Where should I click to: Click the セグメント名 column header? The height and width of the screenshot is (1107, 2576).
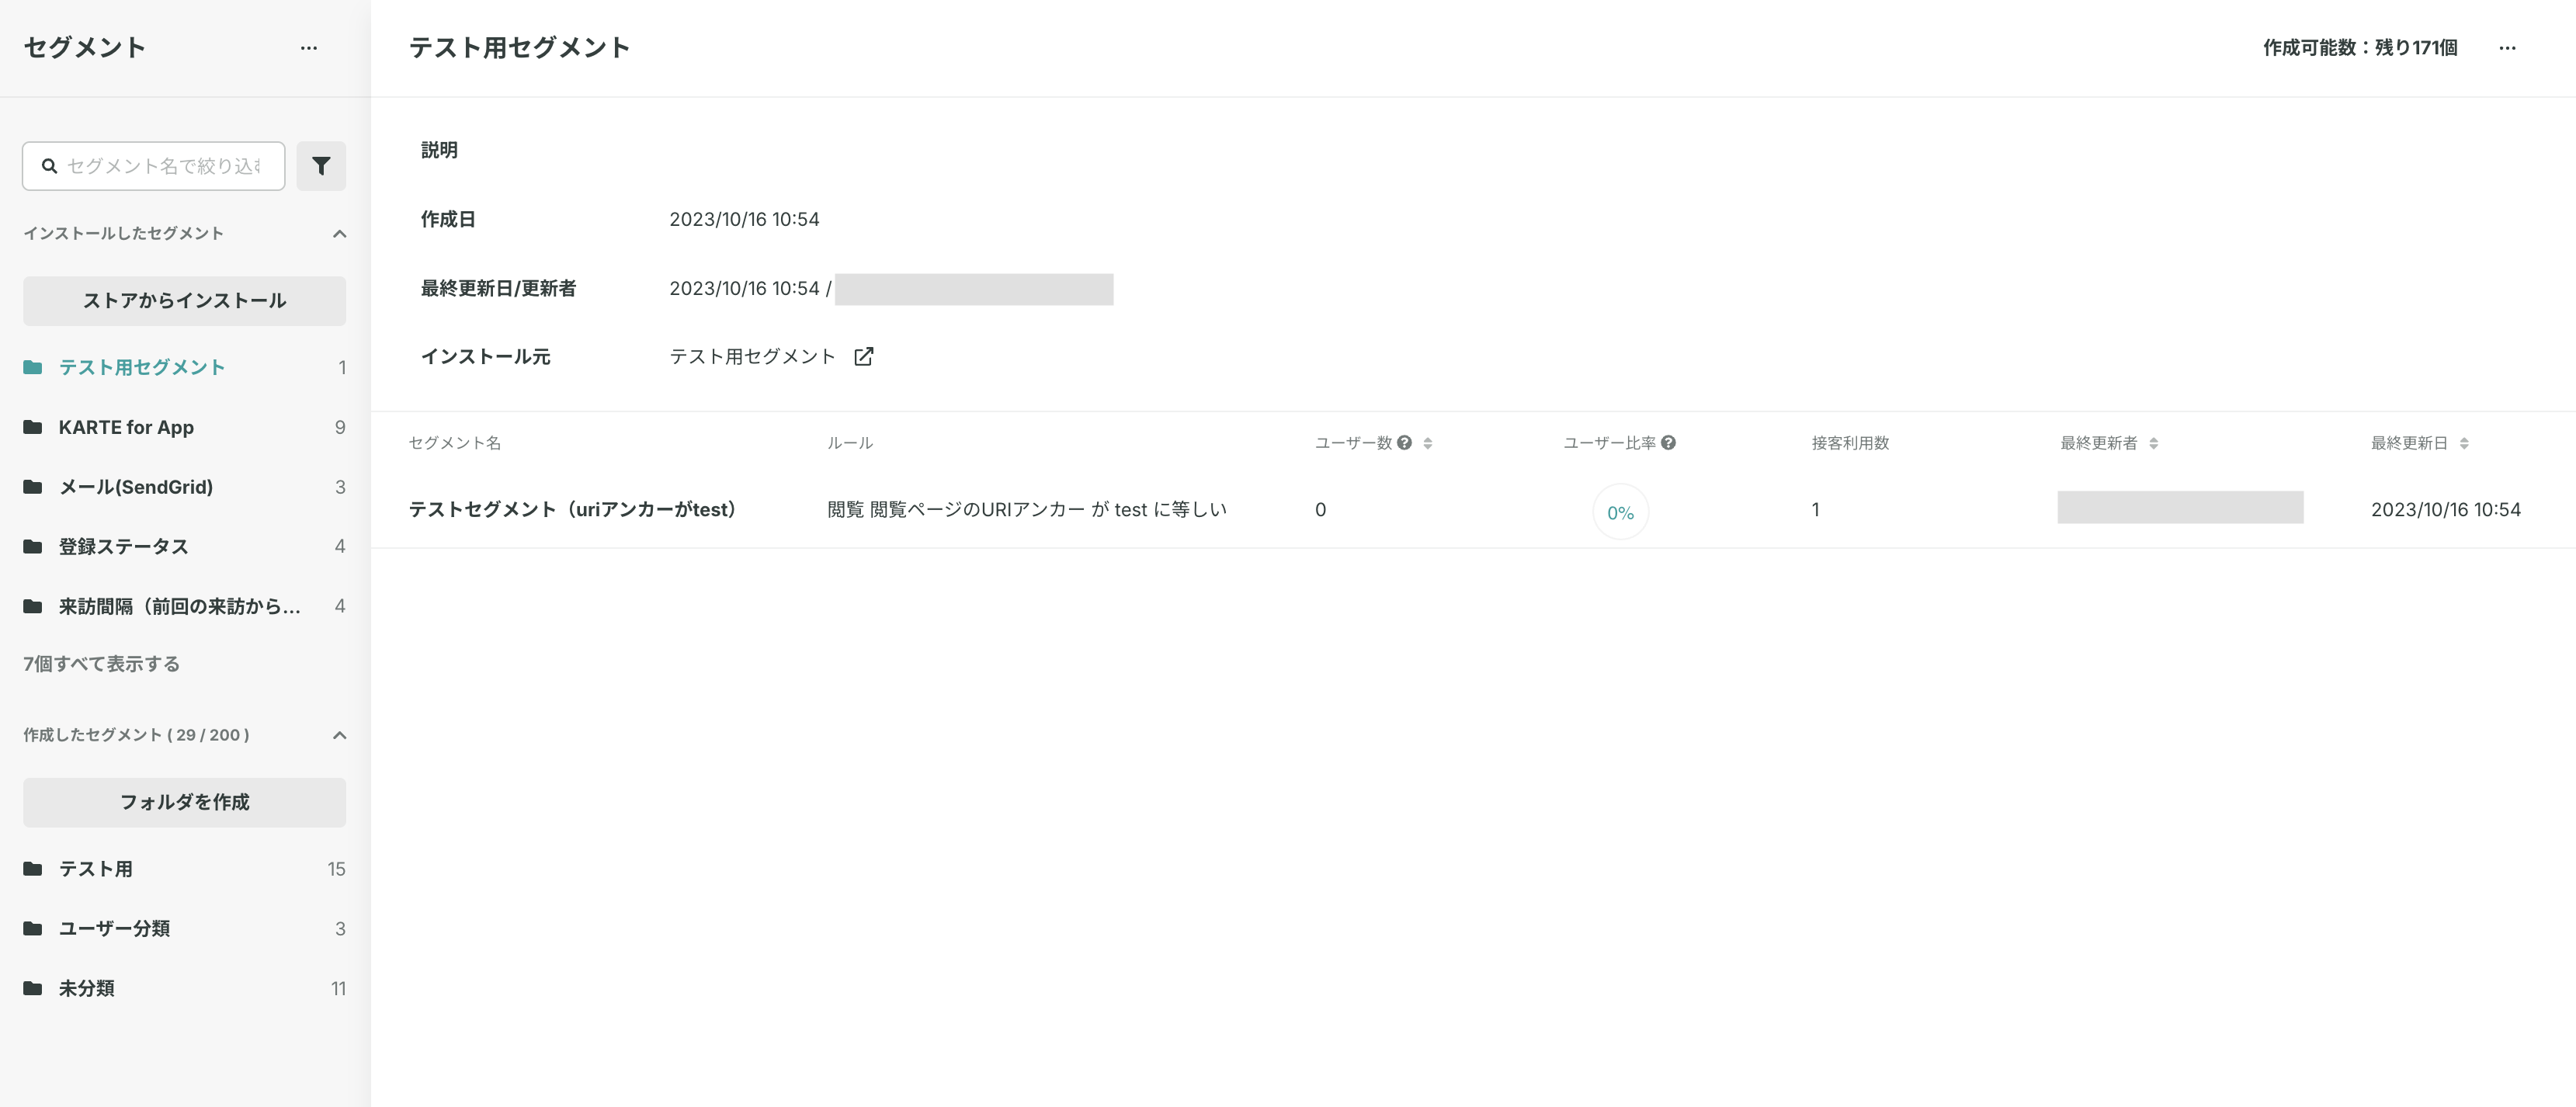(455, 443)
